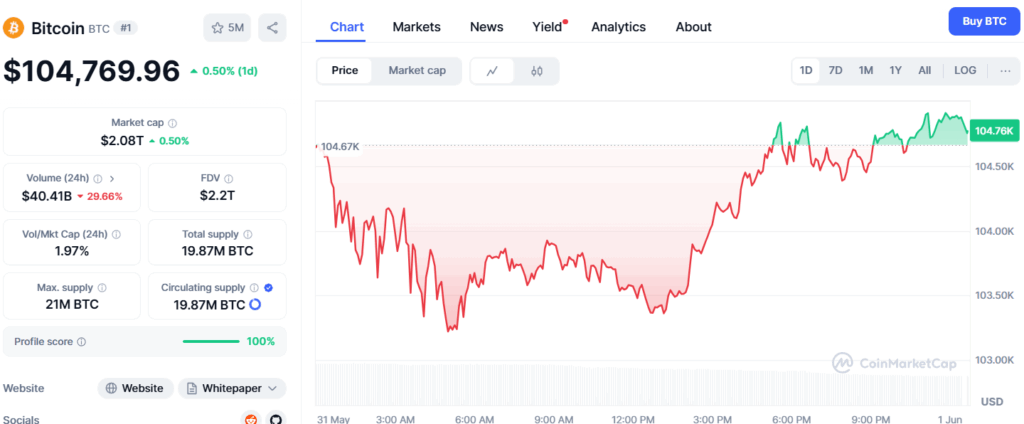
Task: Switch to line chart view icon
Action: (492, 71)
